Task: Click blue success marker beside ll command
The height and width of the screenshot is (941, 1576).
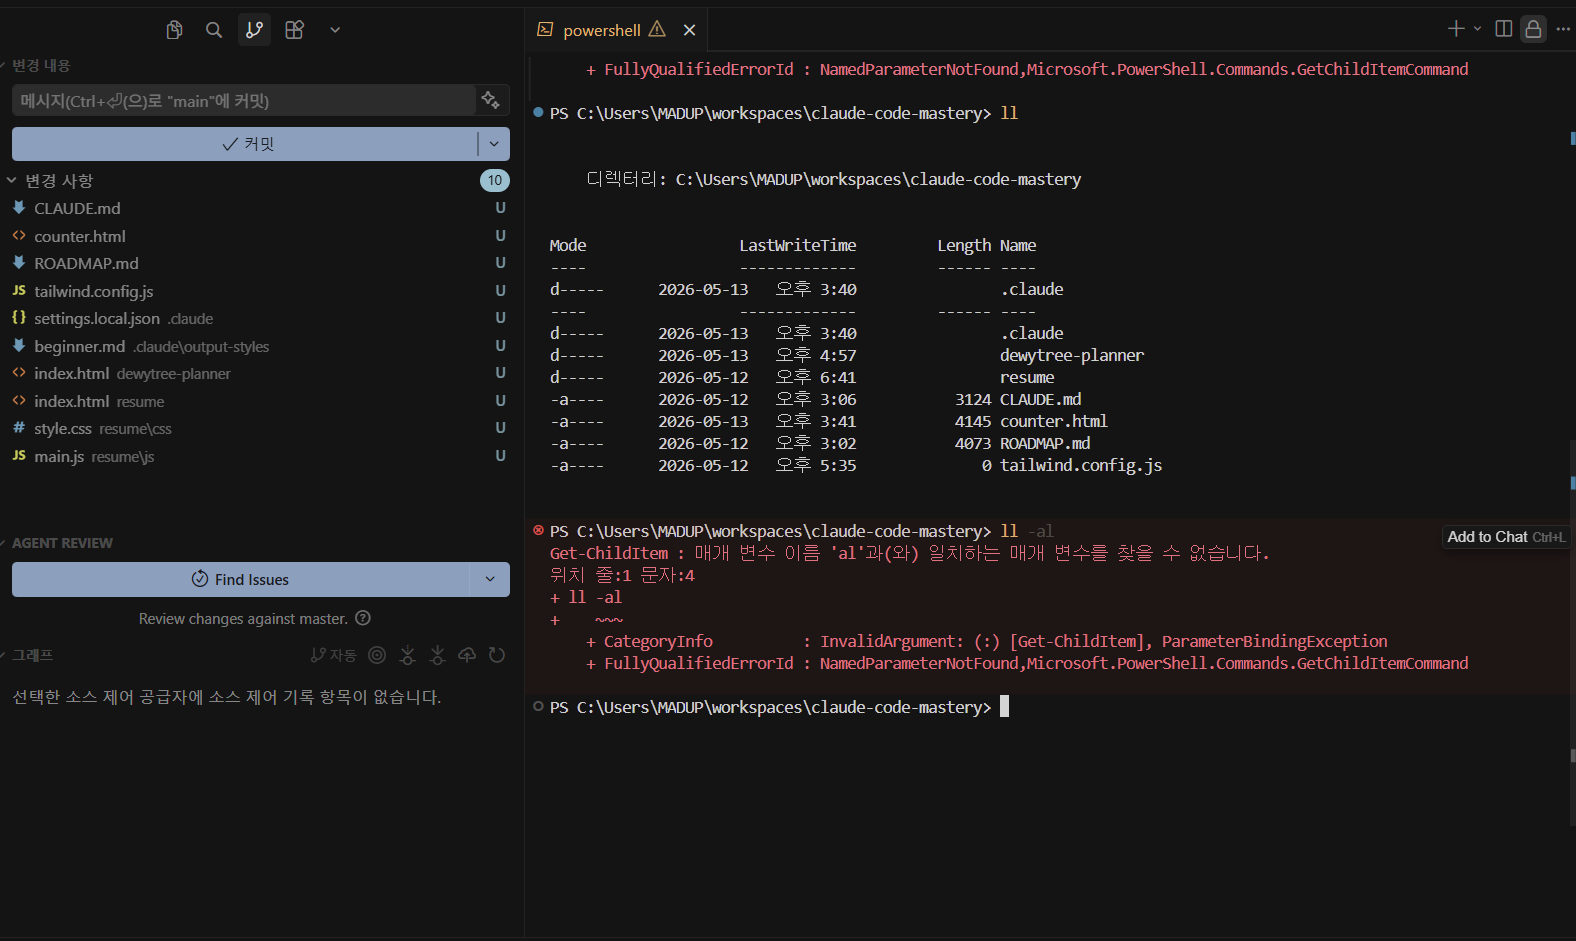Action: coord(539,112)
